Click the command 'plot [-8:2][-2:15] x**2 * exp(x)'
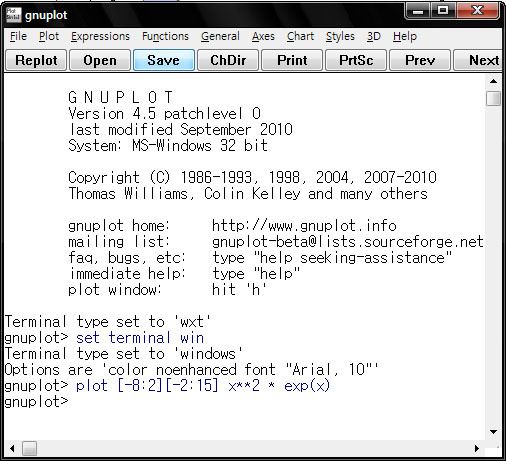 click(x=203, y=386)
